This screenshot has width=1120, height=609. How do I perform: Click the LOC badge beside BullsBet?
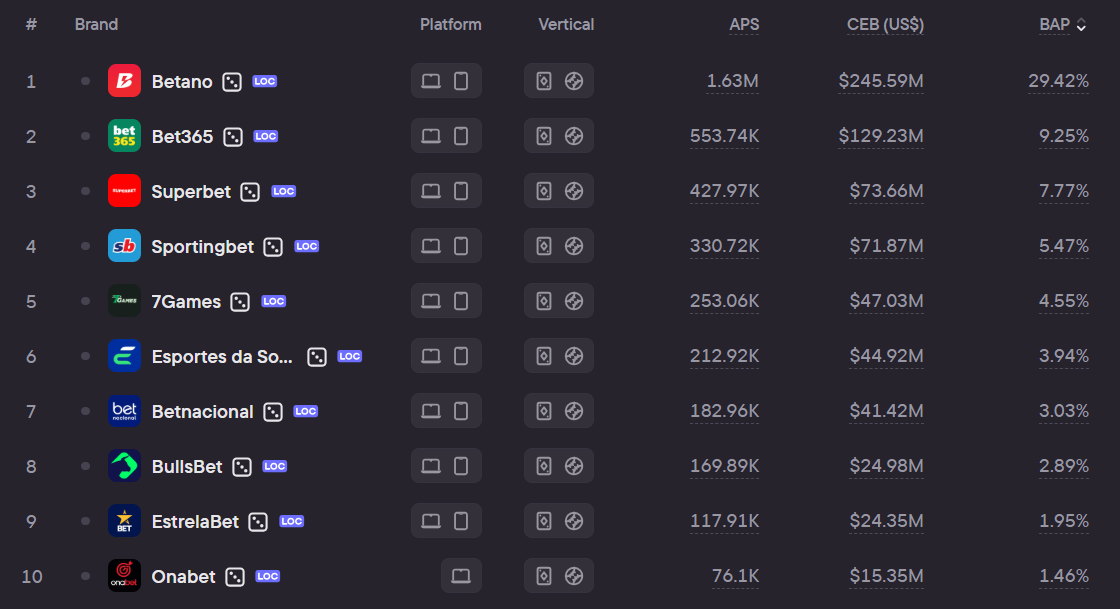tap(275, 466)
